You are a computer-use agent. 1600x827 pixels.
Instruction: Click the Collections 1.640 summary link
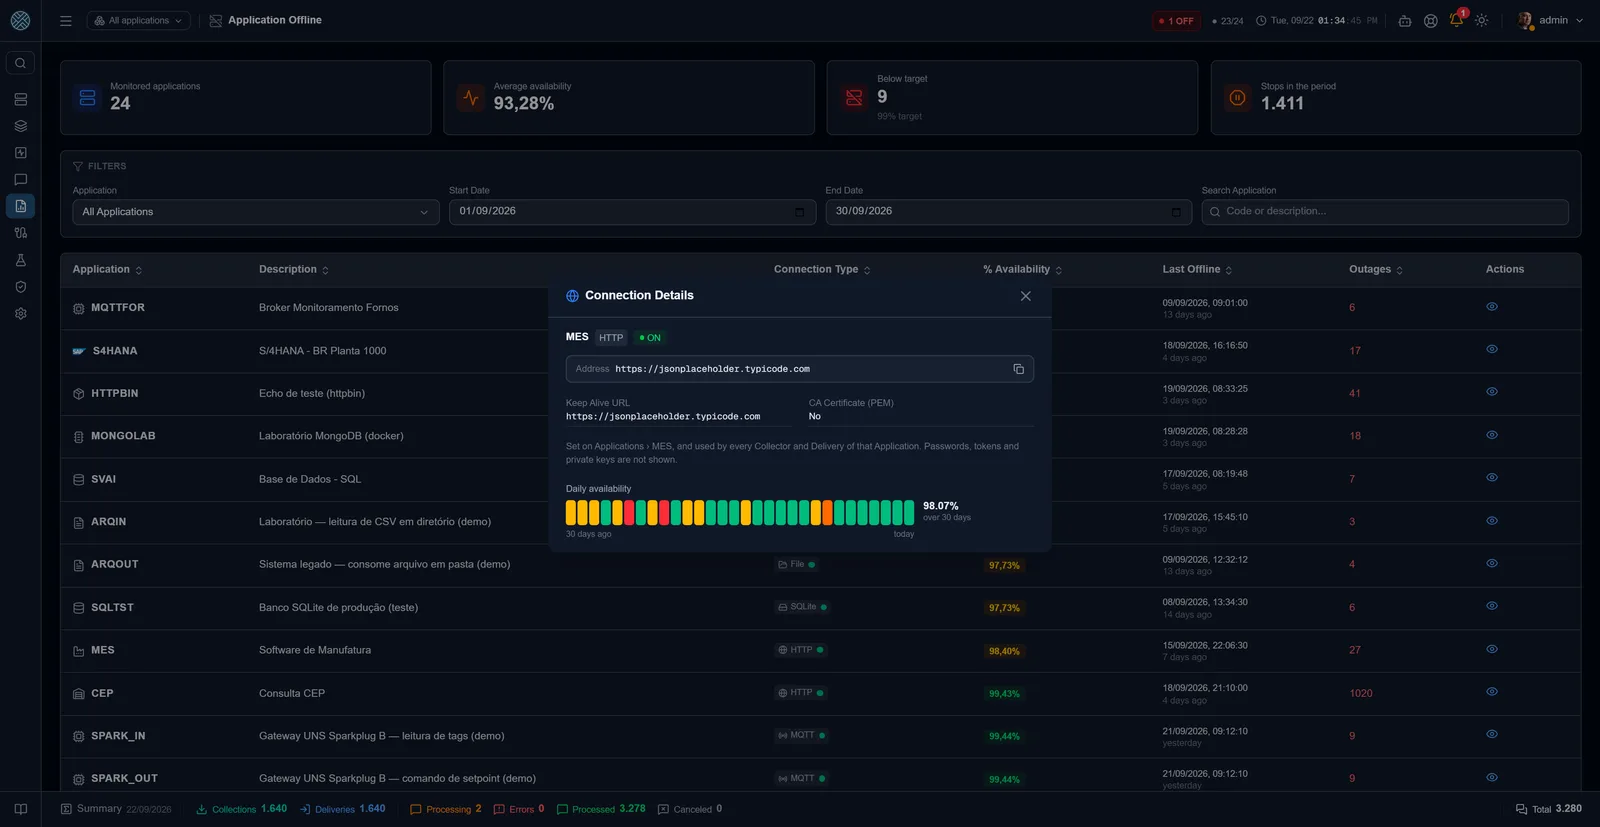(242, 809)
